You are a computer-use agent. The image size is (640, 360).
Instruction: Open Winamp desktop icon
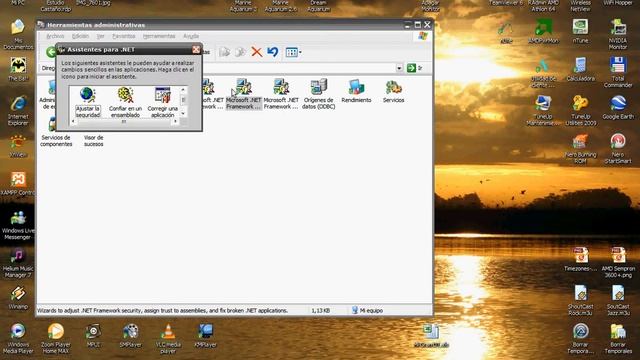click(18, 298)
